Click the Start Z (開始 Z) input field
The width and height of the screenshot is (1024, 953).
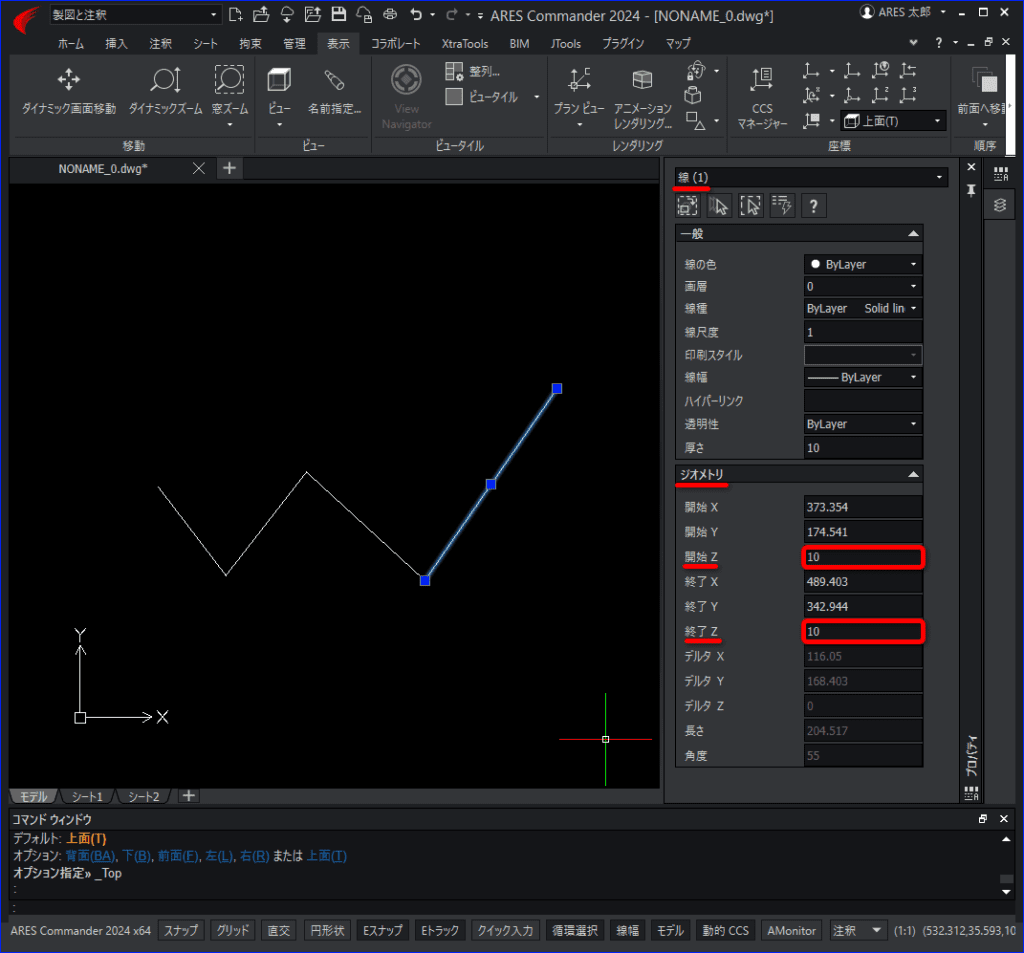(862, 557)
